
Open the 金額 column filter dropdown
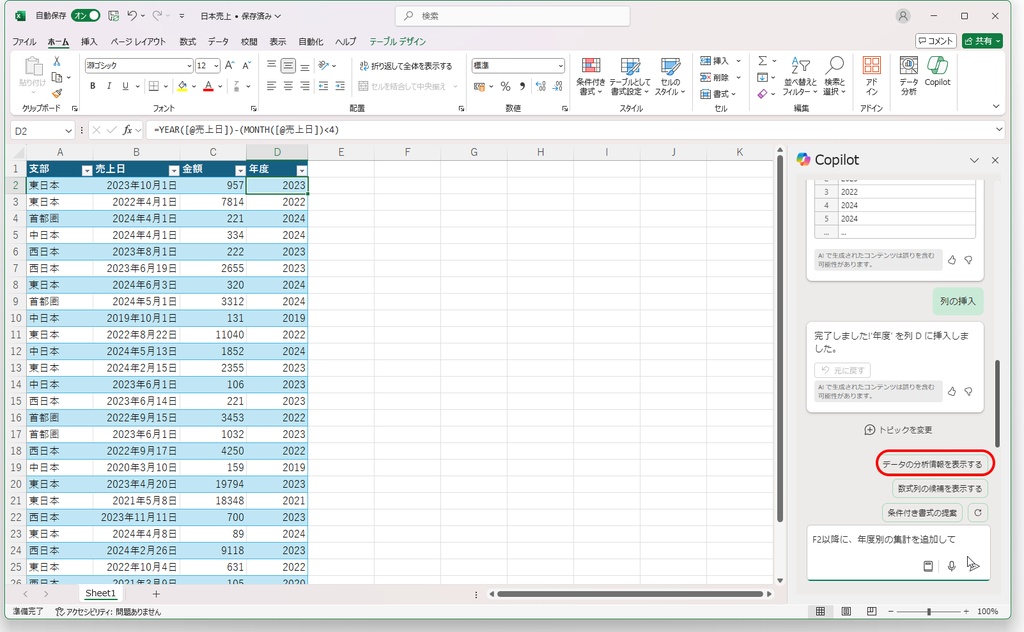click(240, 170)
